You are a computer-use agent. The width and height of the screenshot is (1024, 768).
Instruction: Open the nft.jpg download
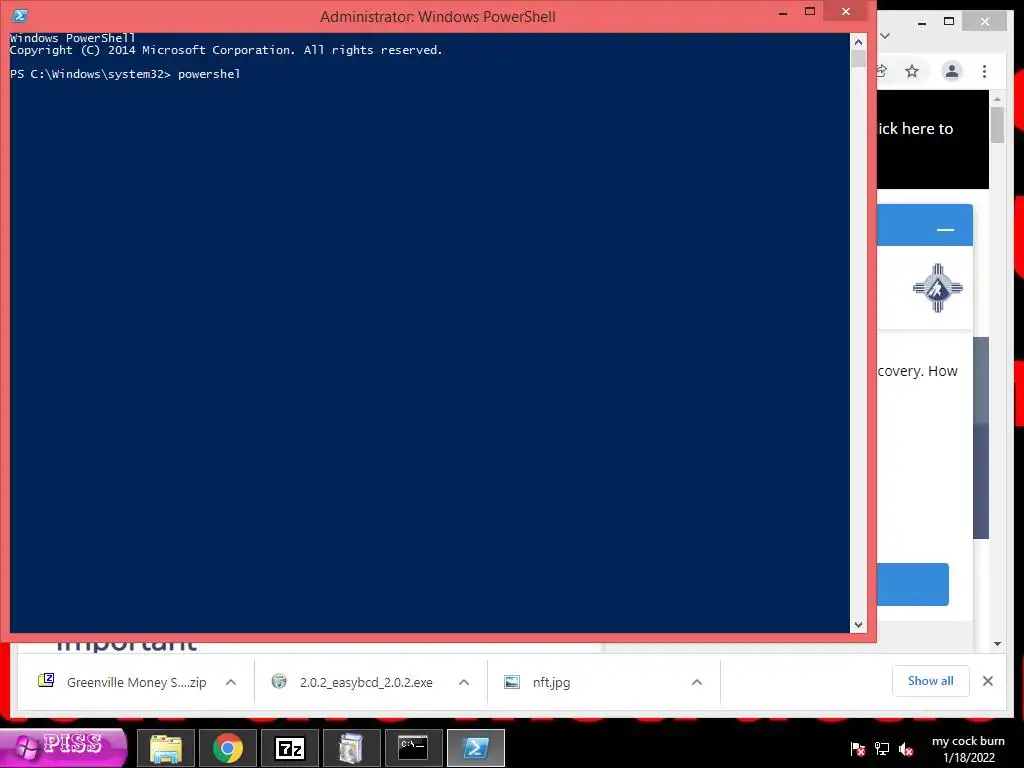(x=537, y=682)
